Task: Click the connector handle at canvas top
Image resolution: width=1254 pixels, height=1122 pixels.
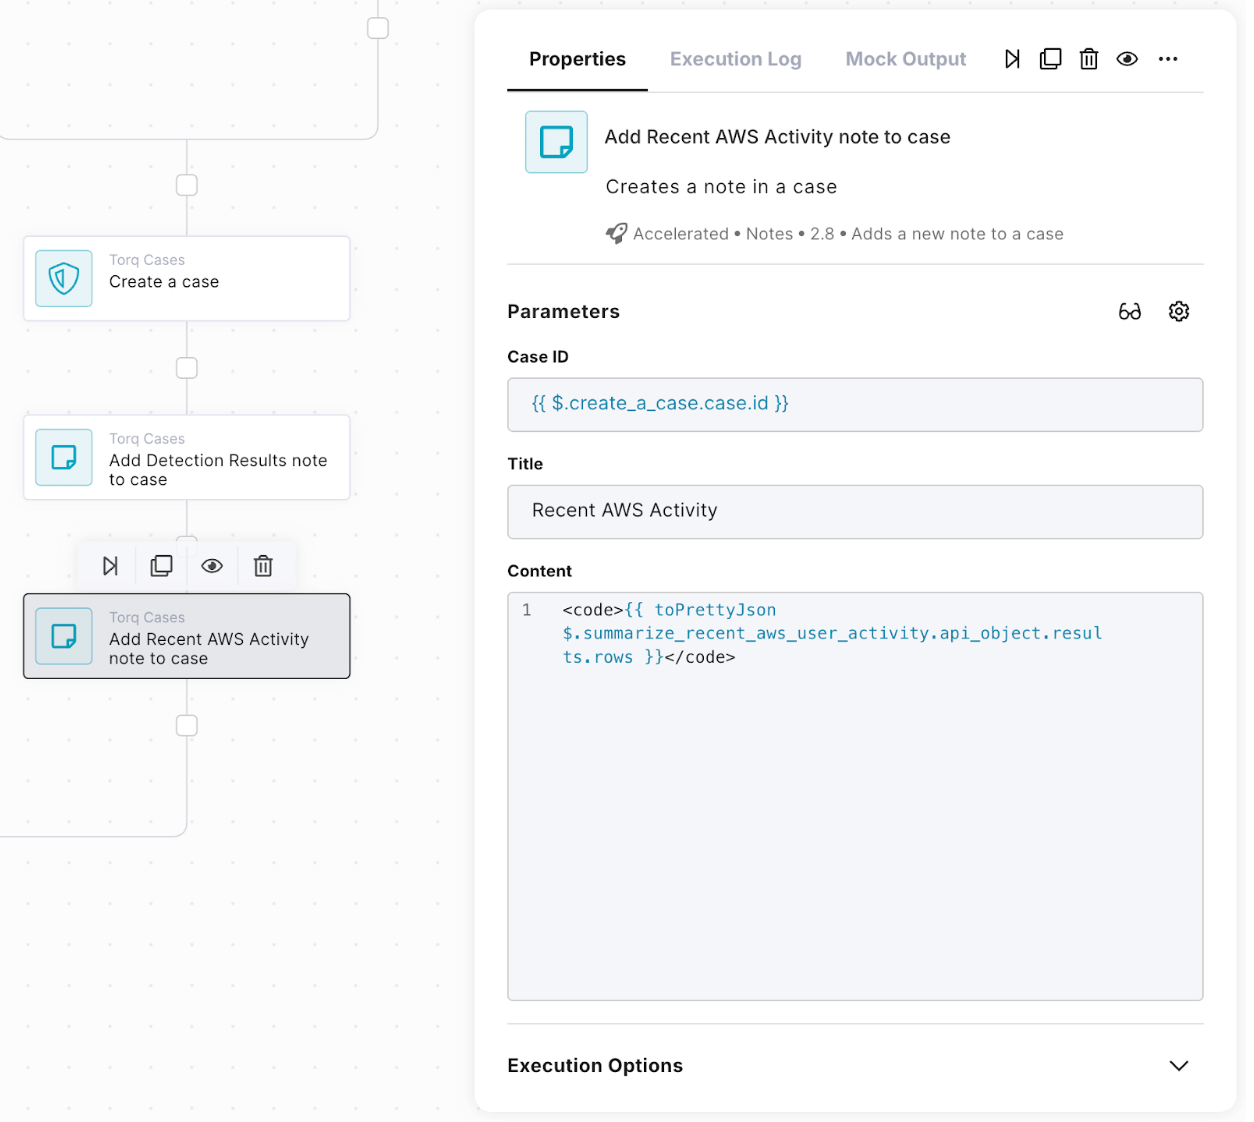Action: 378,28
